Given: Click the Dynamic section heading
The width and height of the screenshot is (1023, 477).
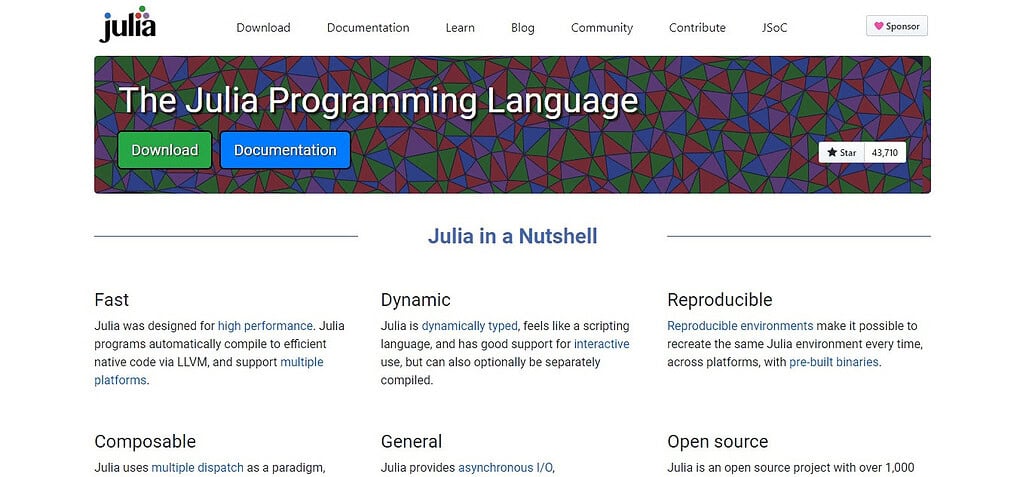Looking at the screenshot, I should point(416,300).
